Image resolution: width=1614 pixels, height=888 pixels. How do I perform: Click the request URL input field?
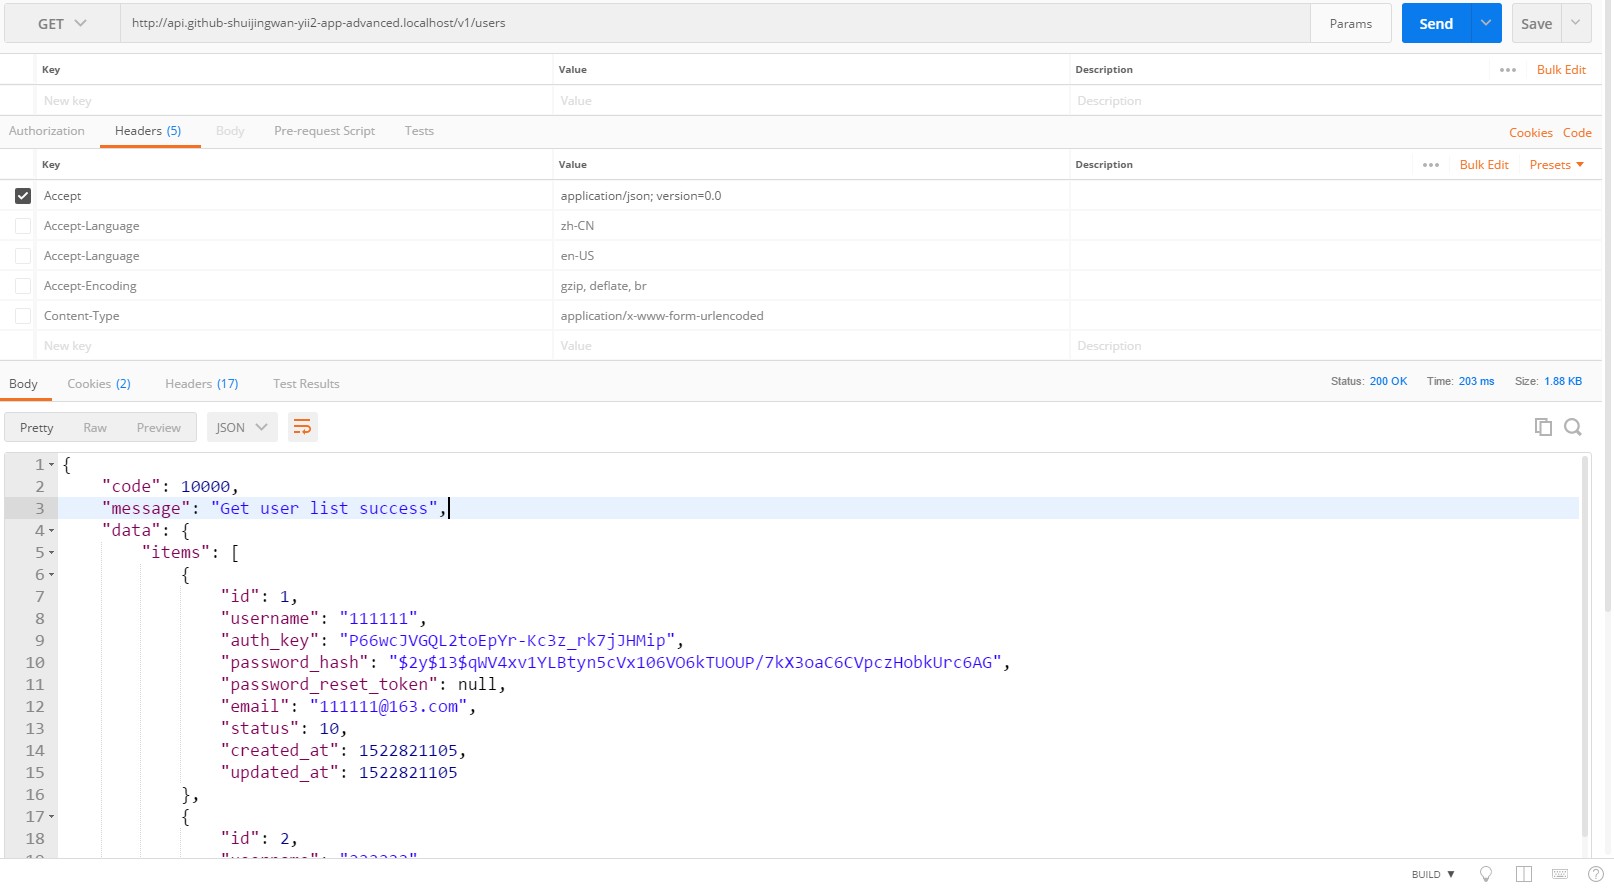click(715, 24)
